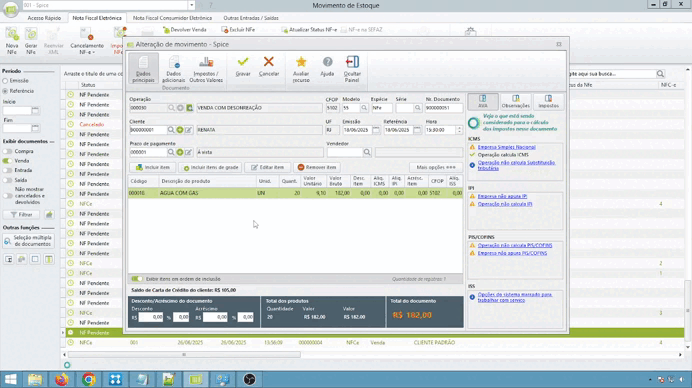This screenshot has width=692, height=388.
Task: Toggle Venda documents switch
Action: point(8,161)
